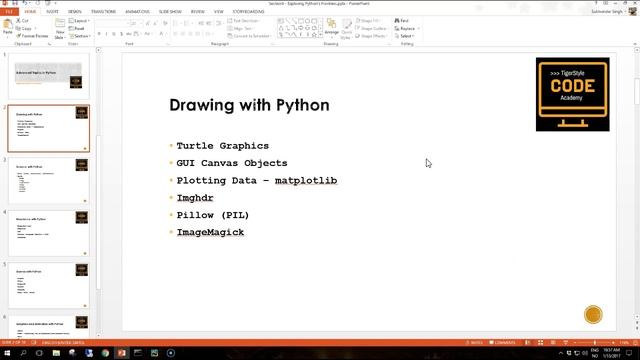Select slide 5 thumbnail in panel

49,286
